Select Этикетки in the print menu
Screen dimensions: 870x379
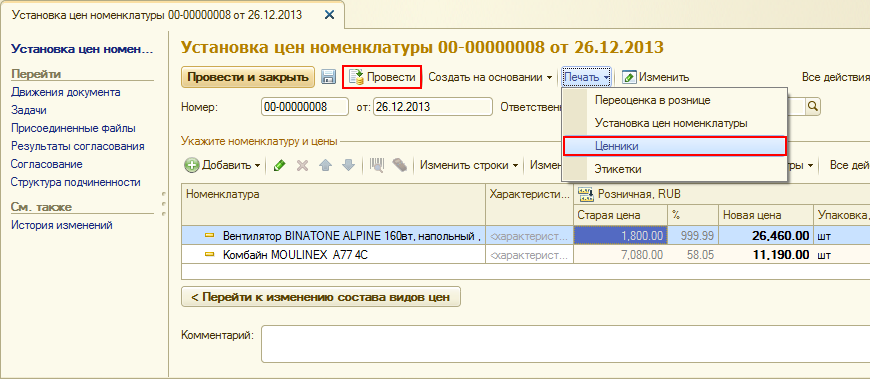675,168
